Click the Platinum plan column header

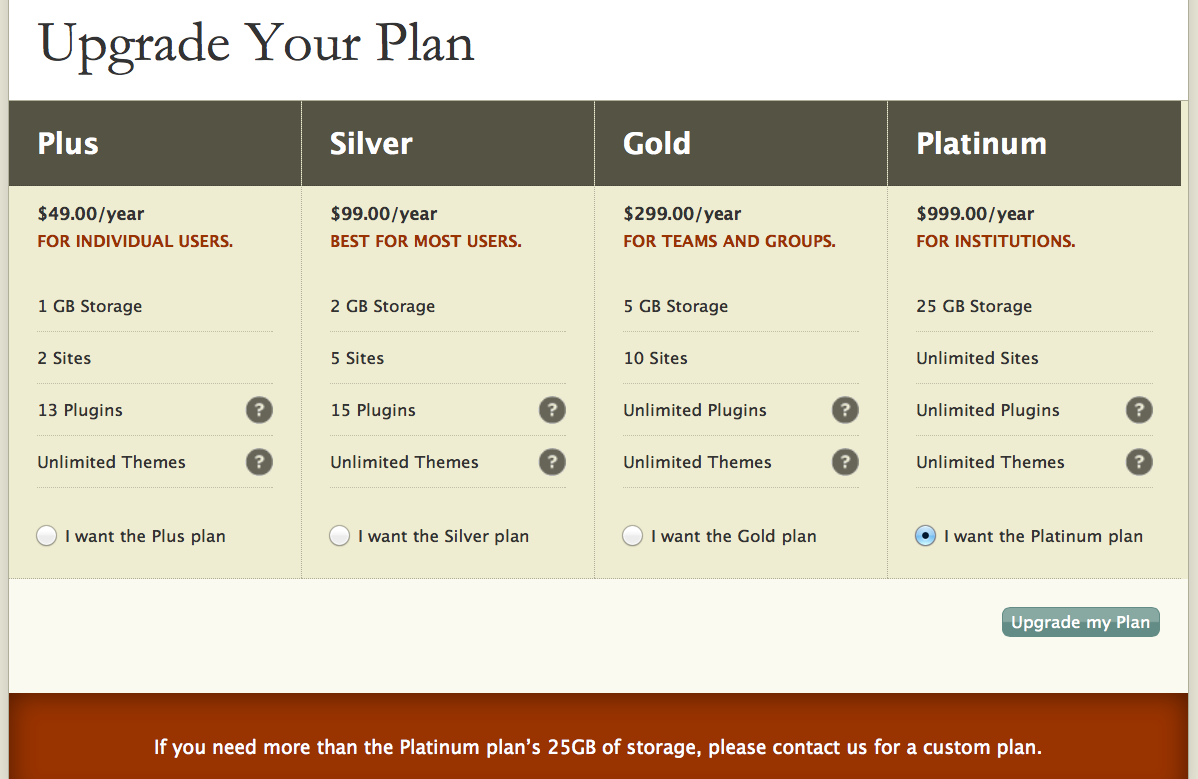pyautogui.click(x=981, y=144)
